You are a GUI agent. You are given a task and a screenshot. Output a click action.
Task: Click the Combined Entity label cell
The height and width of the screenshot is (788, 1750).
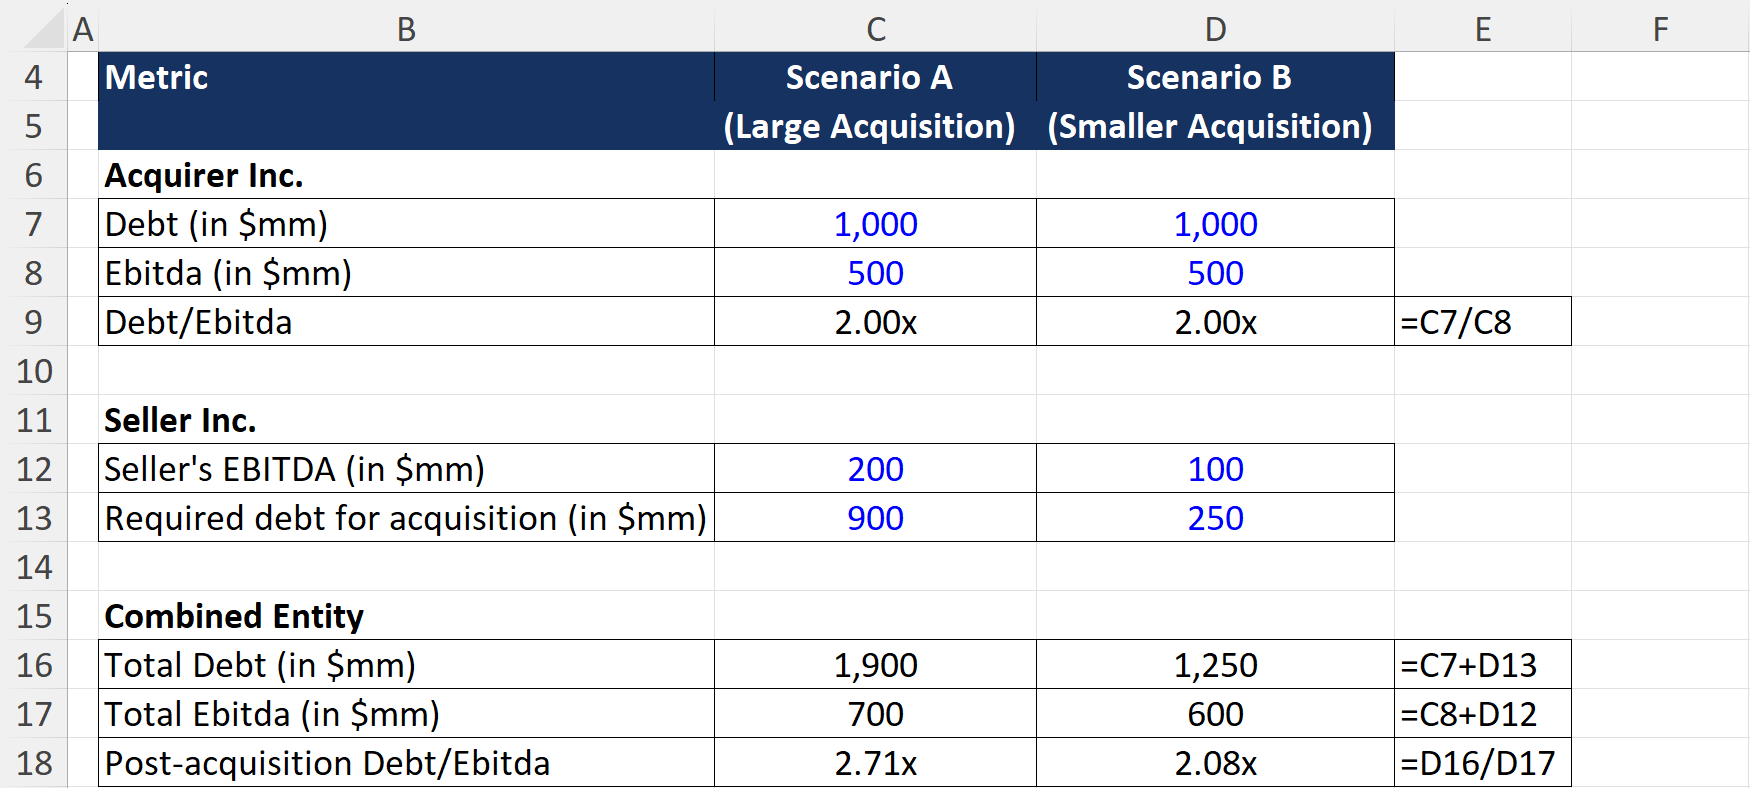234,616
